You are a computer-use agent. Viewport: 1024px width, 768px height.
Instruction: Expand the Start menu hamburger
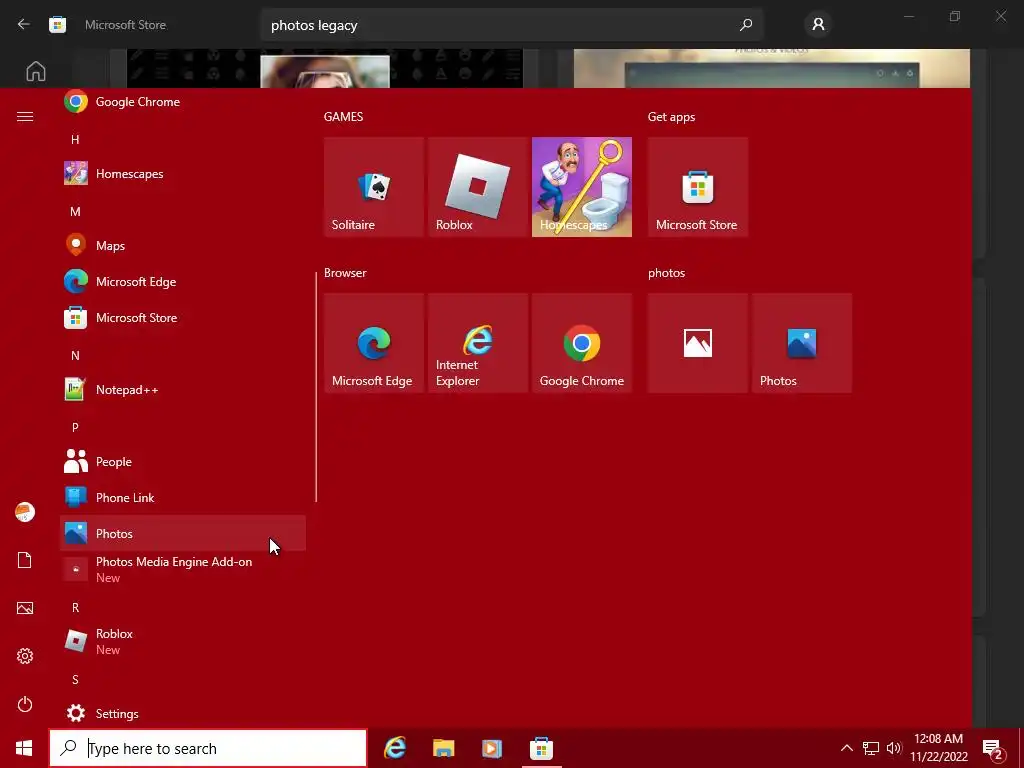click(x=25, y=116)
